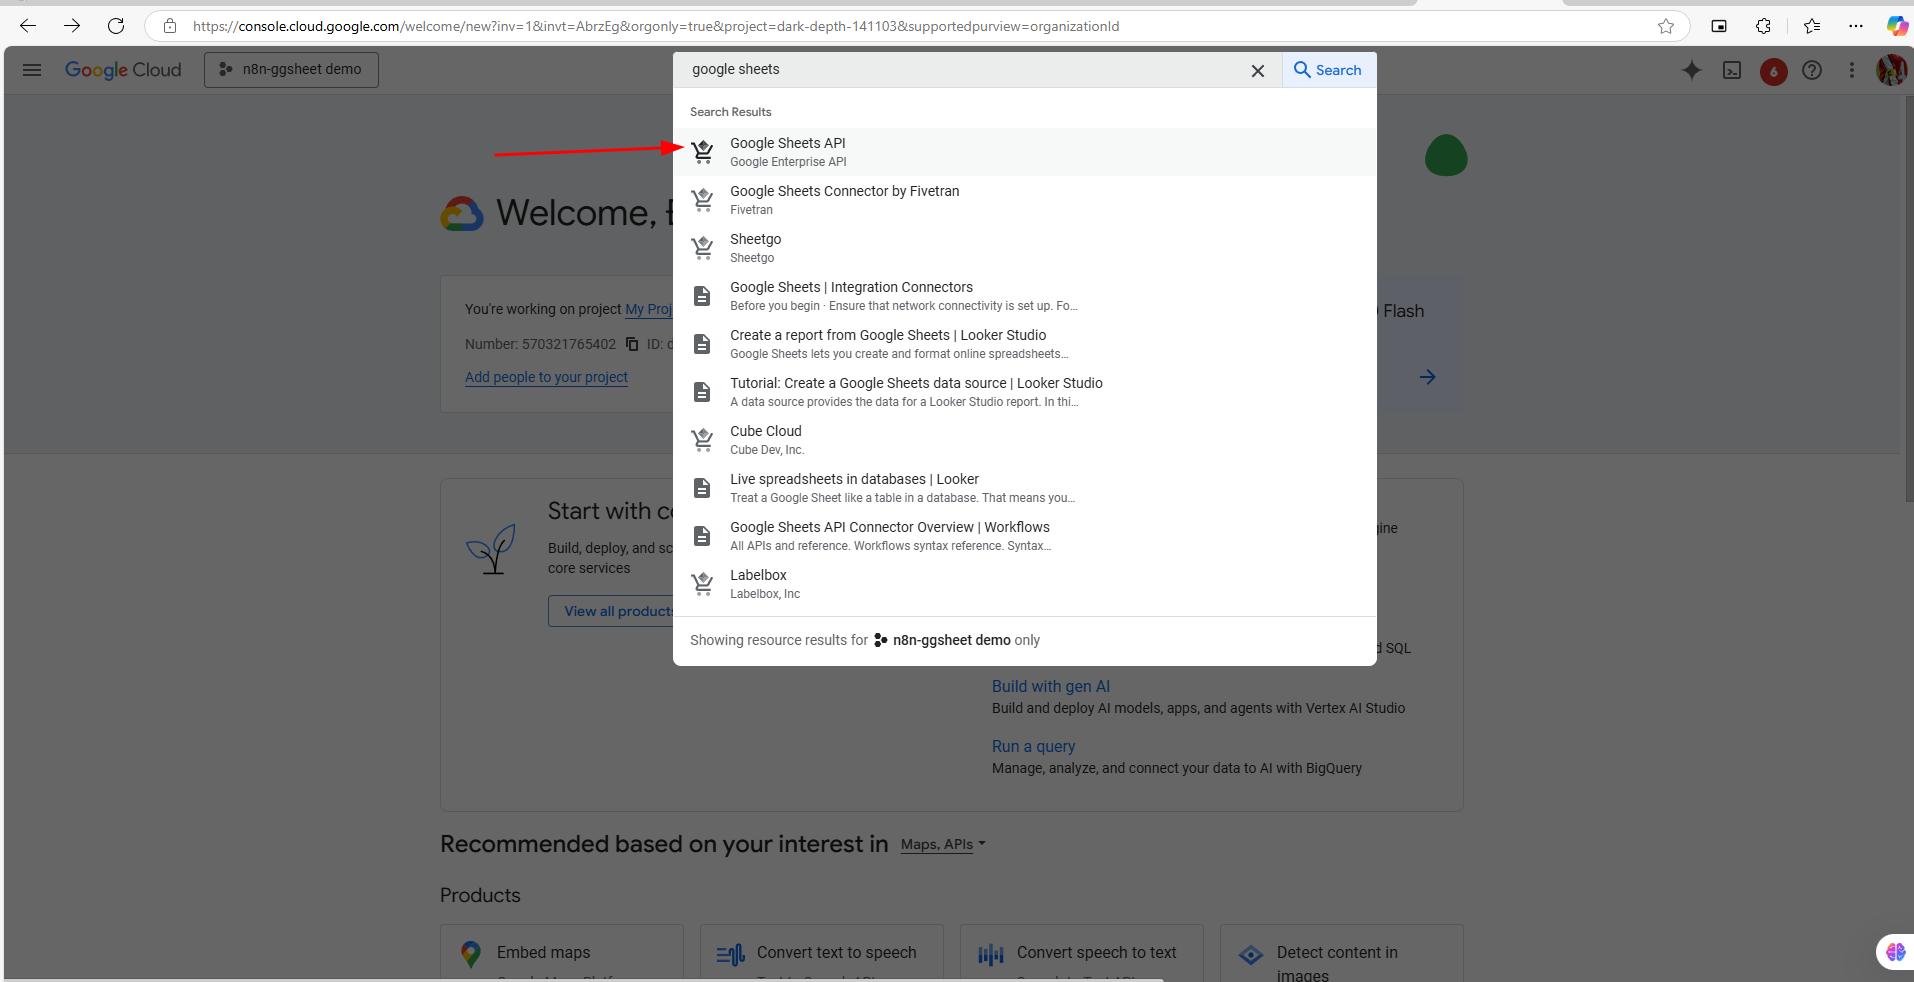Screen dimensions: 1914x982
Task: Open the notifications badge showing 6
Action: 1774,71
